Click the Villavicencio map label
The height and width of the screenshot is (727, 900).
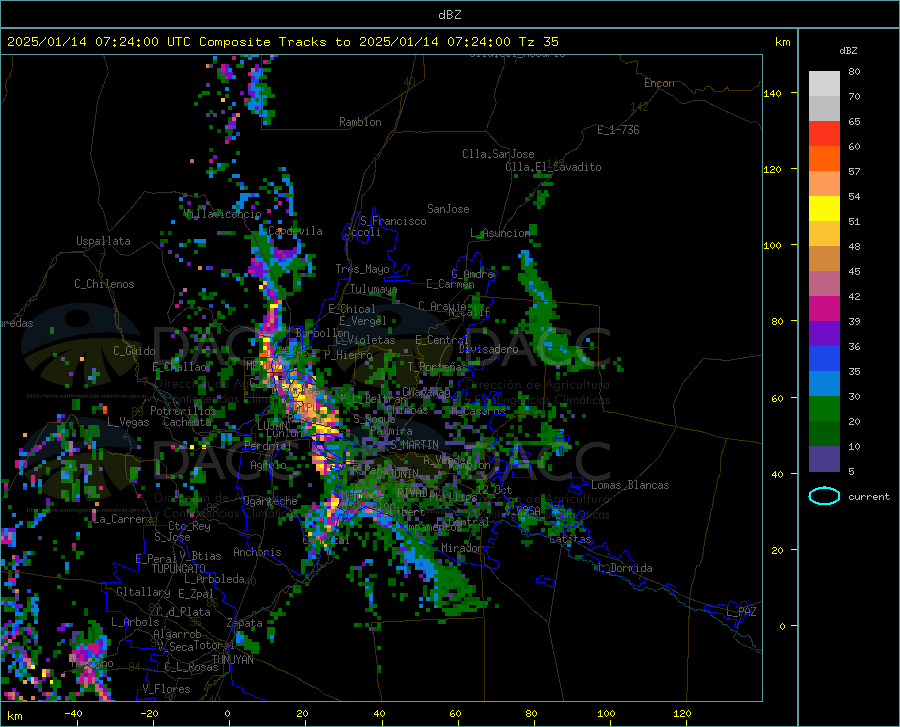point(223,214)
